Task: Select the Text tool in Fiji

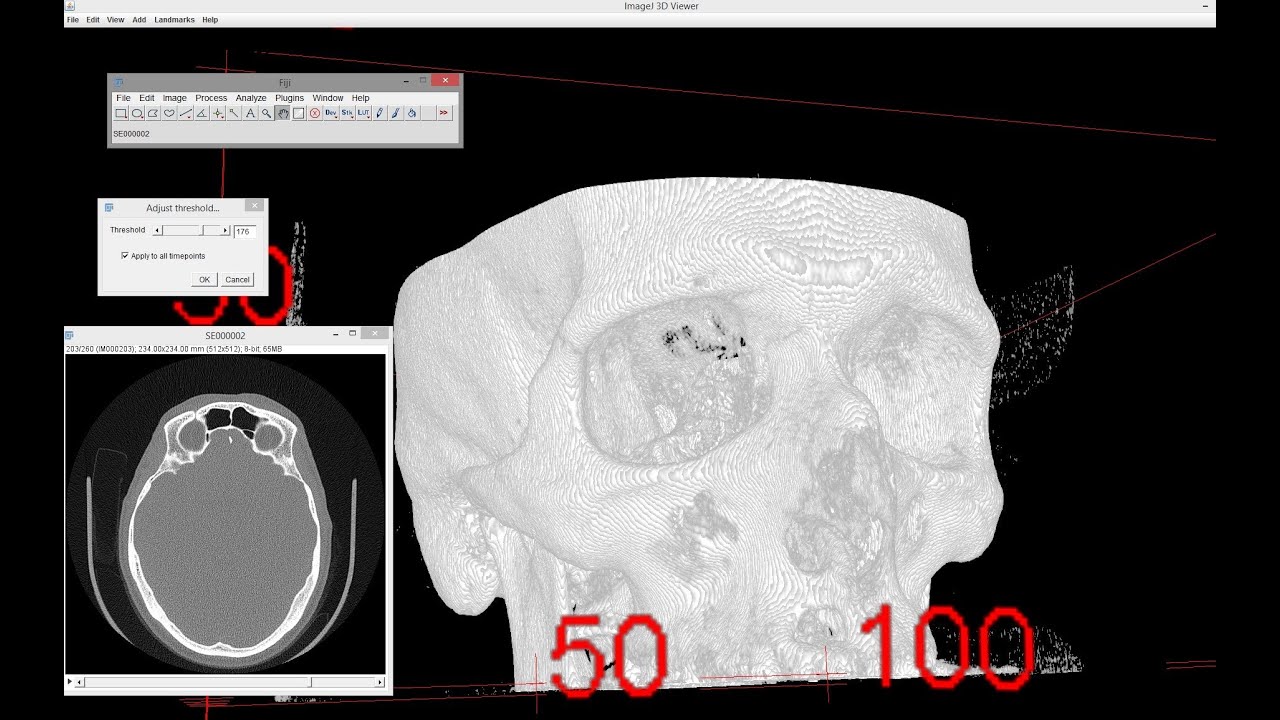Action: pos(250,113)
